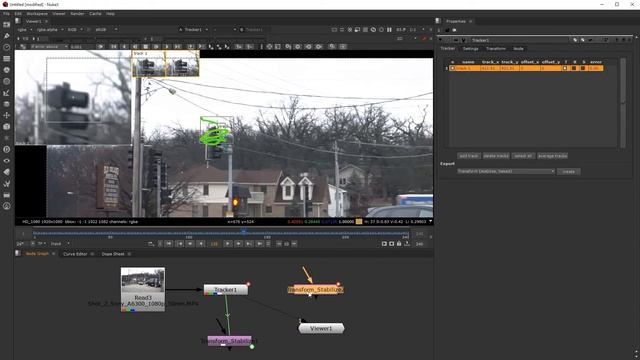This screenshot has width=640, height=360.
Task: Open the Export Transform (stabilize, baked) dropdown
Action: tap(506, 171)
